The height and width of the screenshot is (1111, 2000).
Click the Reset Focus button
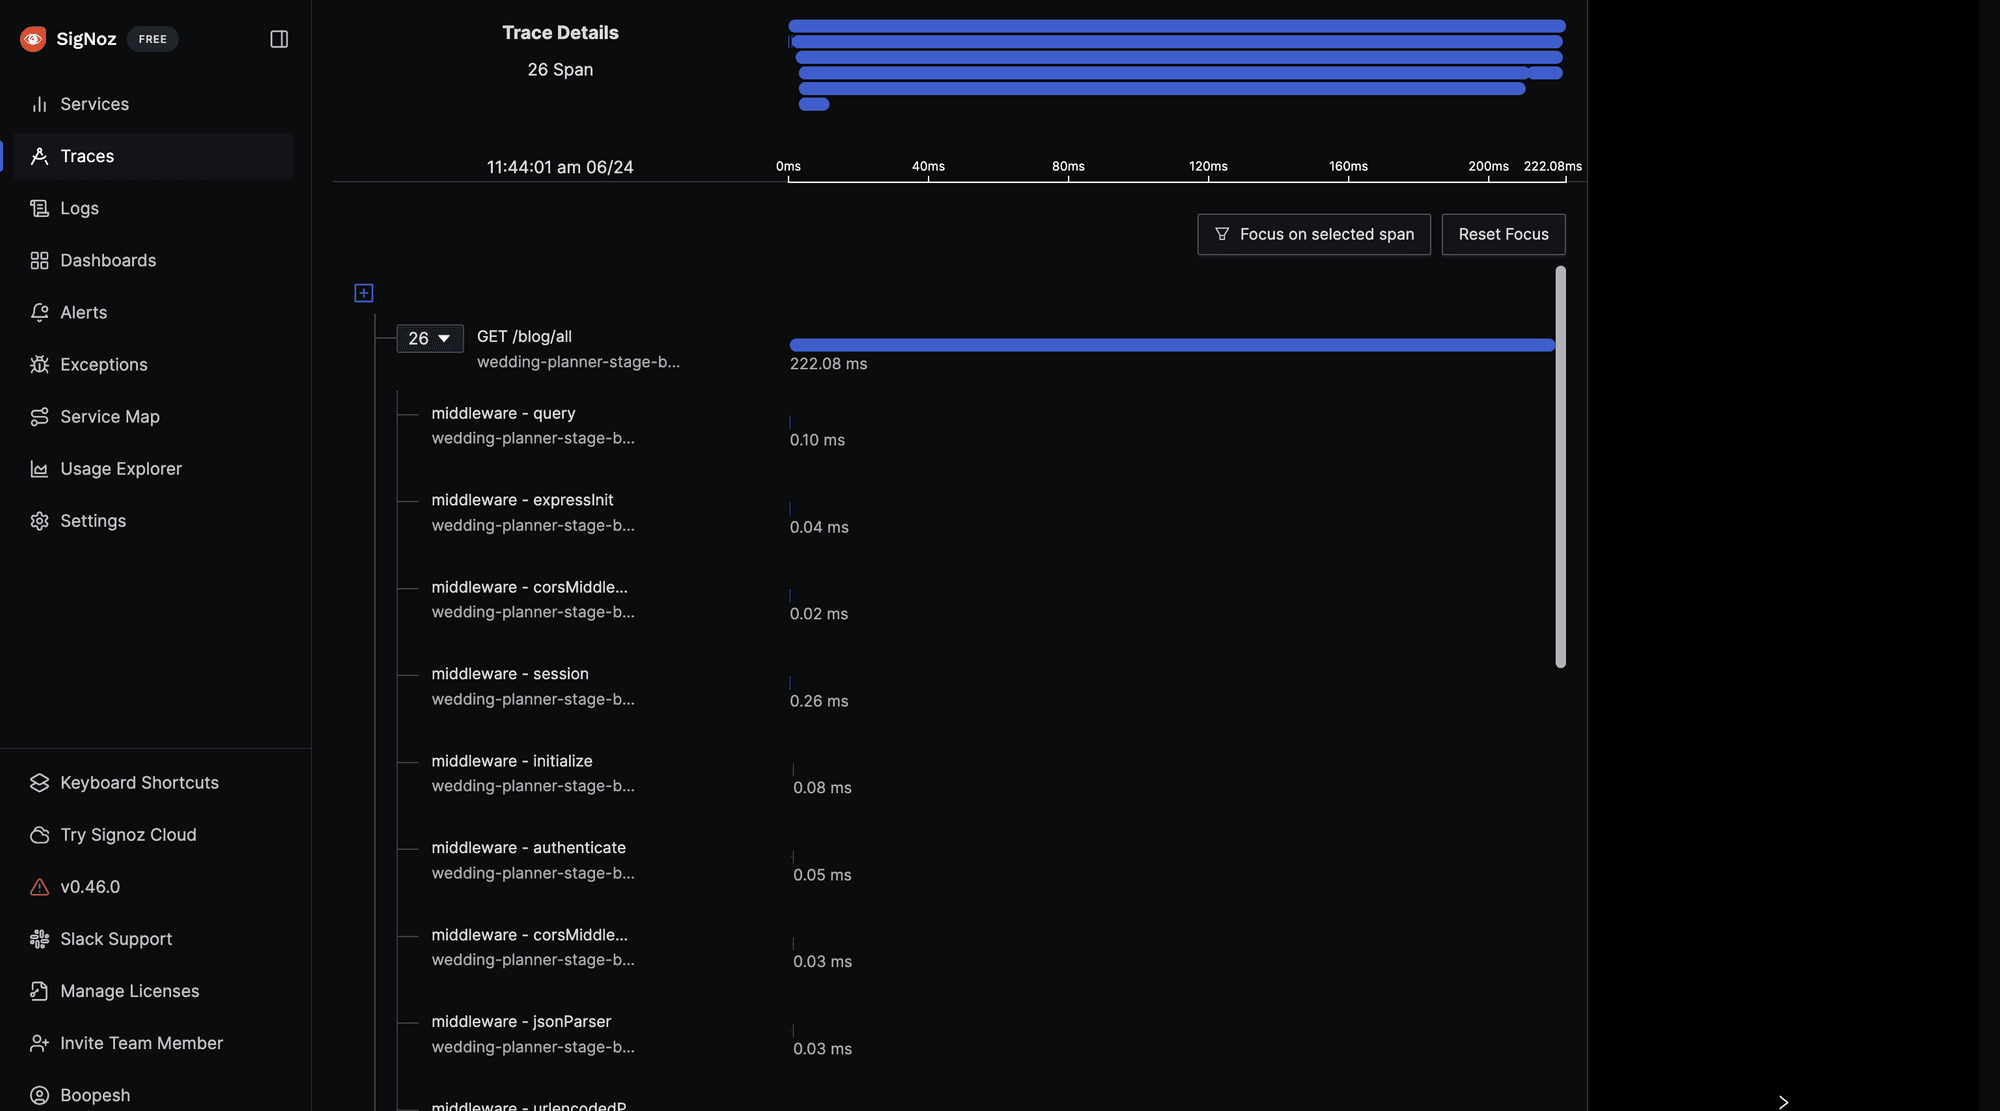click(x=1503, y=234)
